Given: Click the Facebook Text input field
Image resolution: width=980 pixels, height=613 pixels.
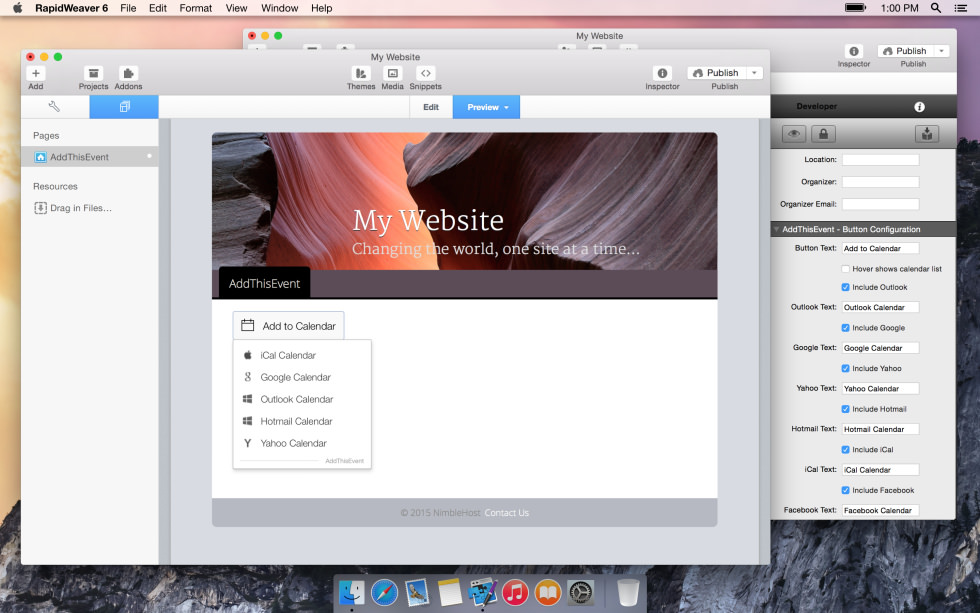Looking at the screenshot, I should [x=880, y=511].
